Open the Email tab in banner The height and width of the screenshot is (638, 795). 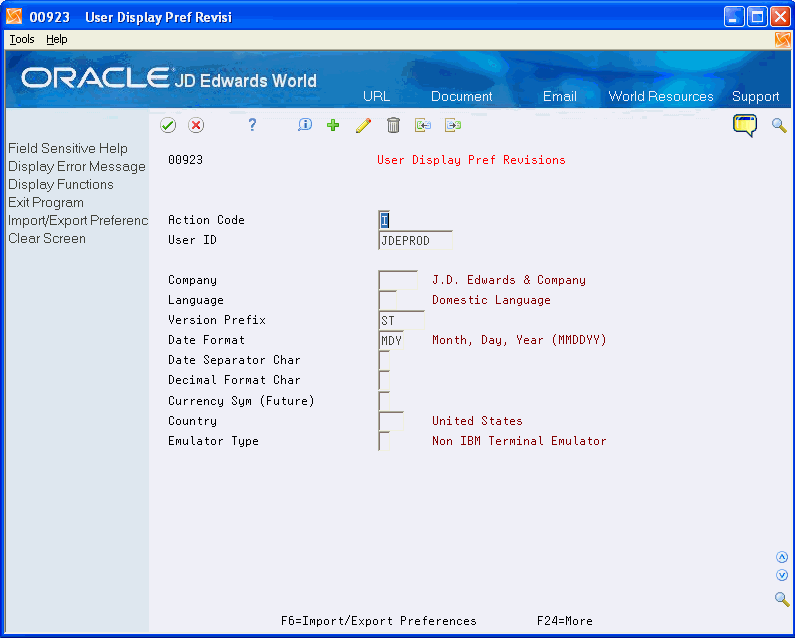tap(560, 96)
